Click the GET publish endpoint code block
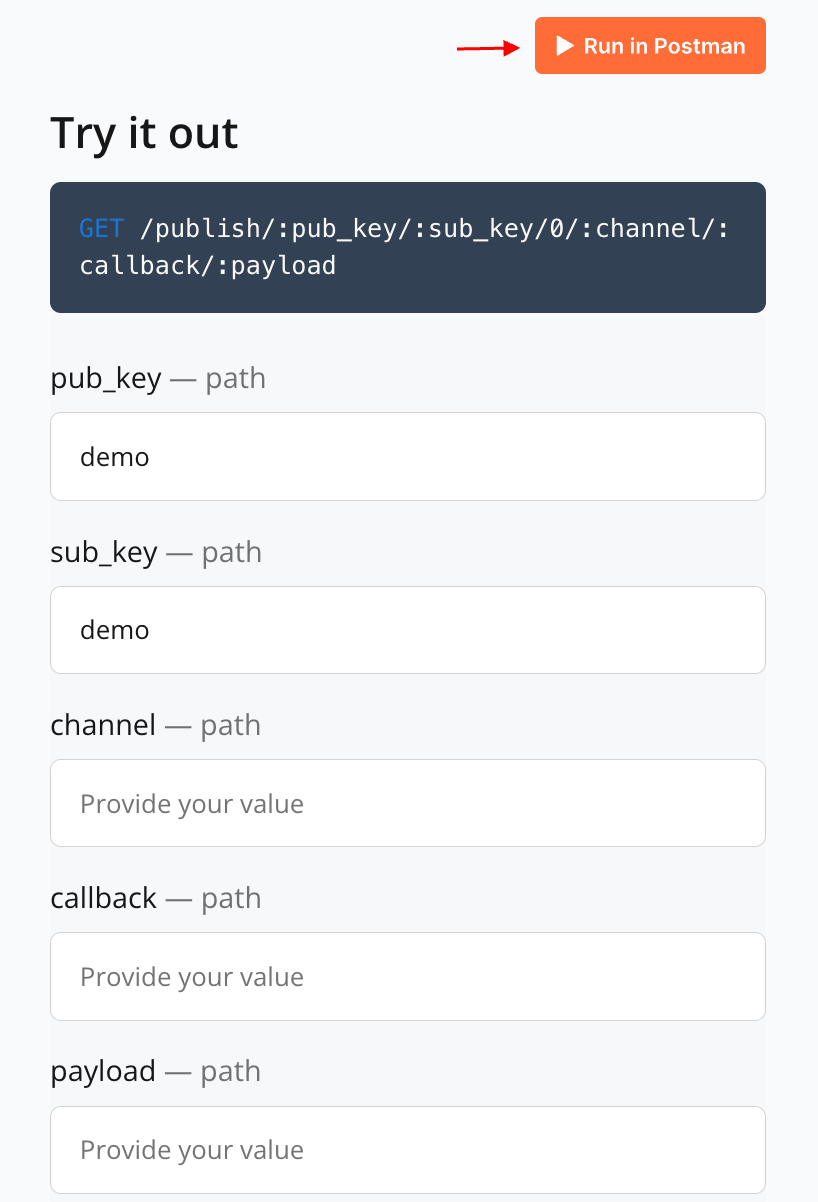This screenshot has height=1202, width=818. 407,247
